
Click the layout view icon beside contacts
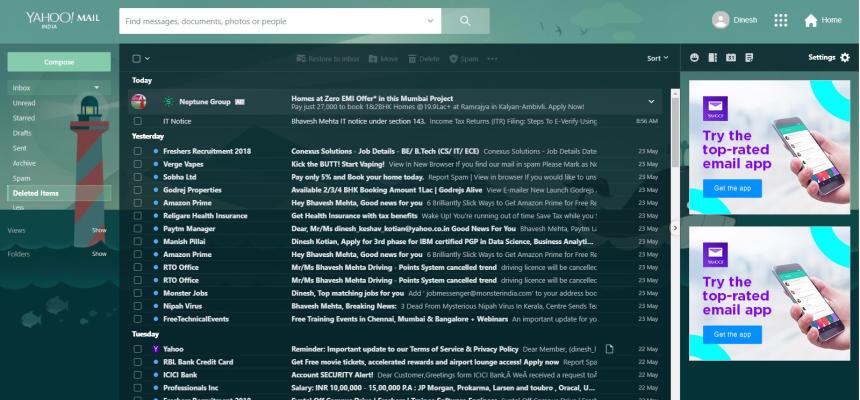pyautogui.click(x=712, y=57)
